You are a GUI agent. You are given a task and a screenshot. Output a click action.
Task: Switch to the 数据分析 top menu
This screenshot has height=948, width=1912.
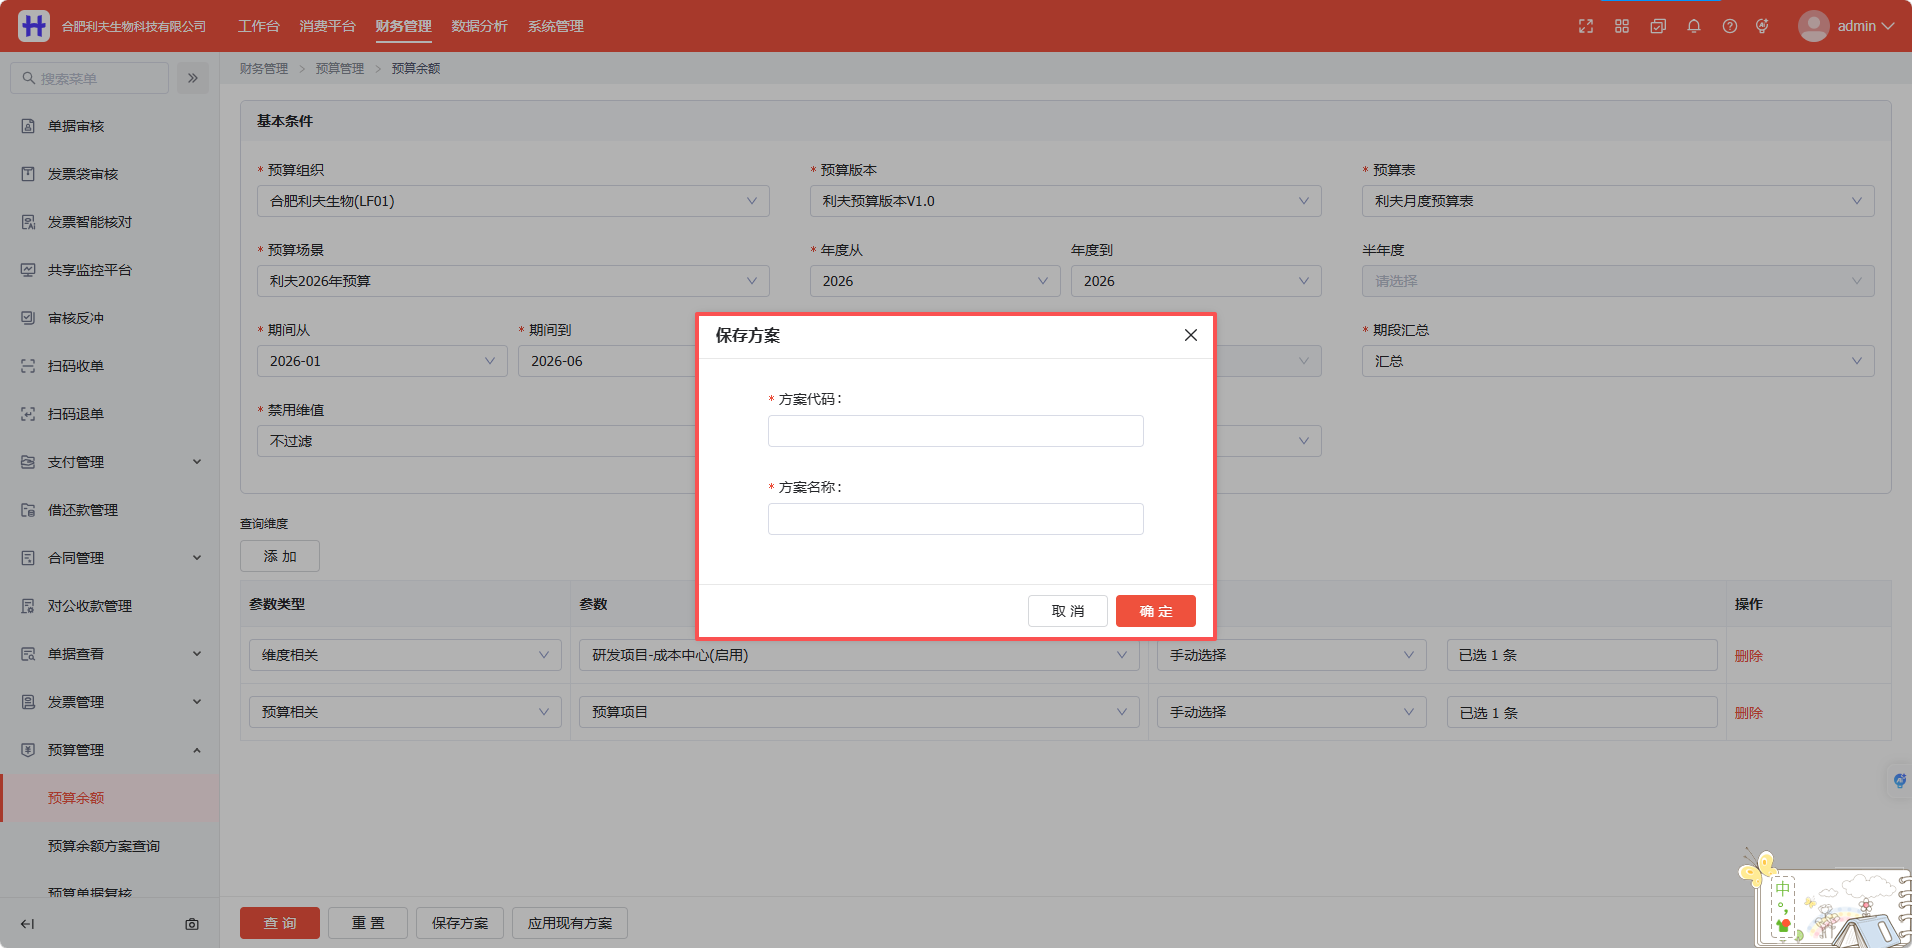479,26
